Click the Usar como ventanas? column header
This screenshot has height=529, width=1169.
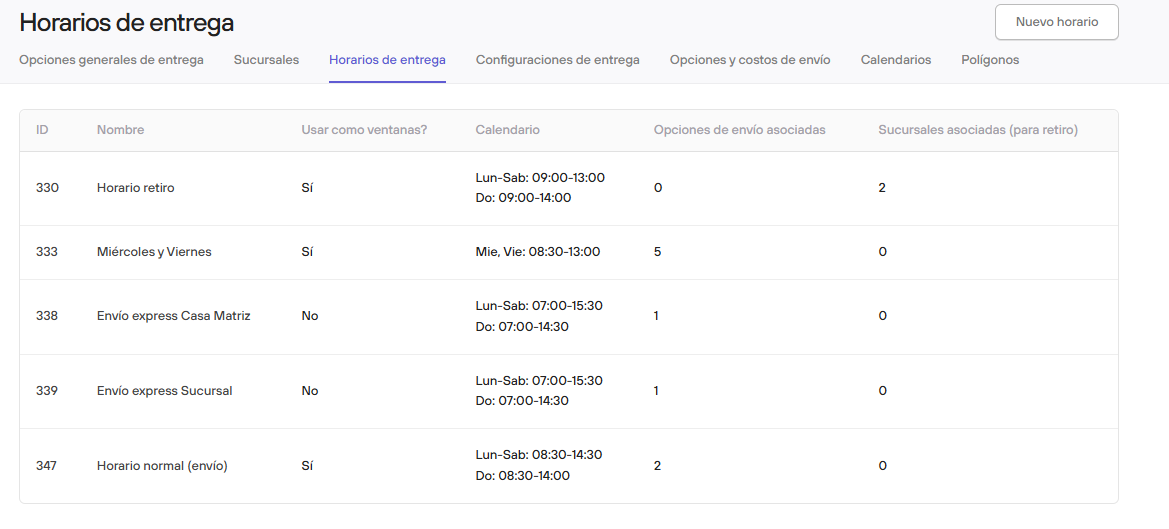coord(364,130)
